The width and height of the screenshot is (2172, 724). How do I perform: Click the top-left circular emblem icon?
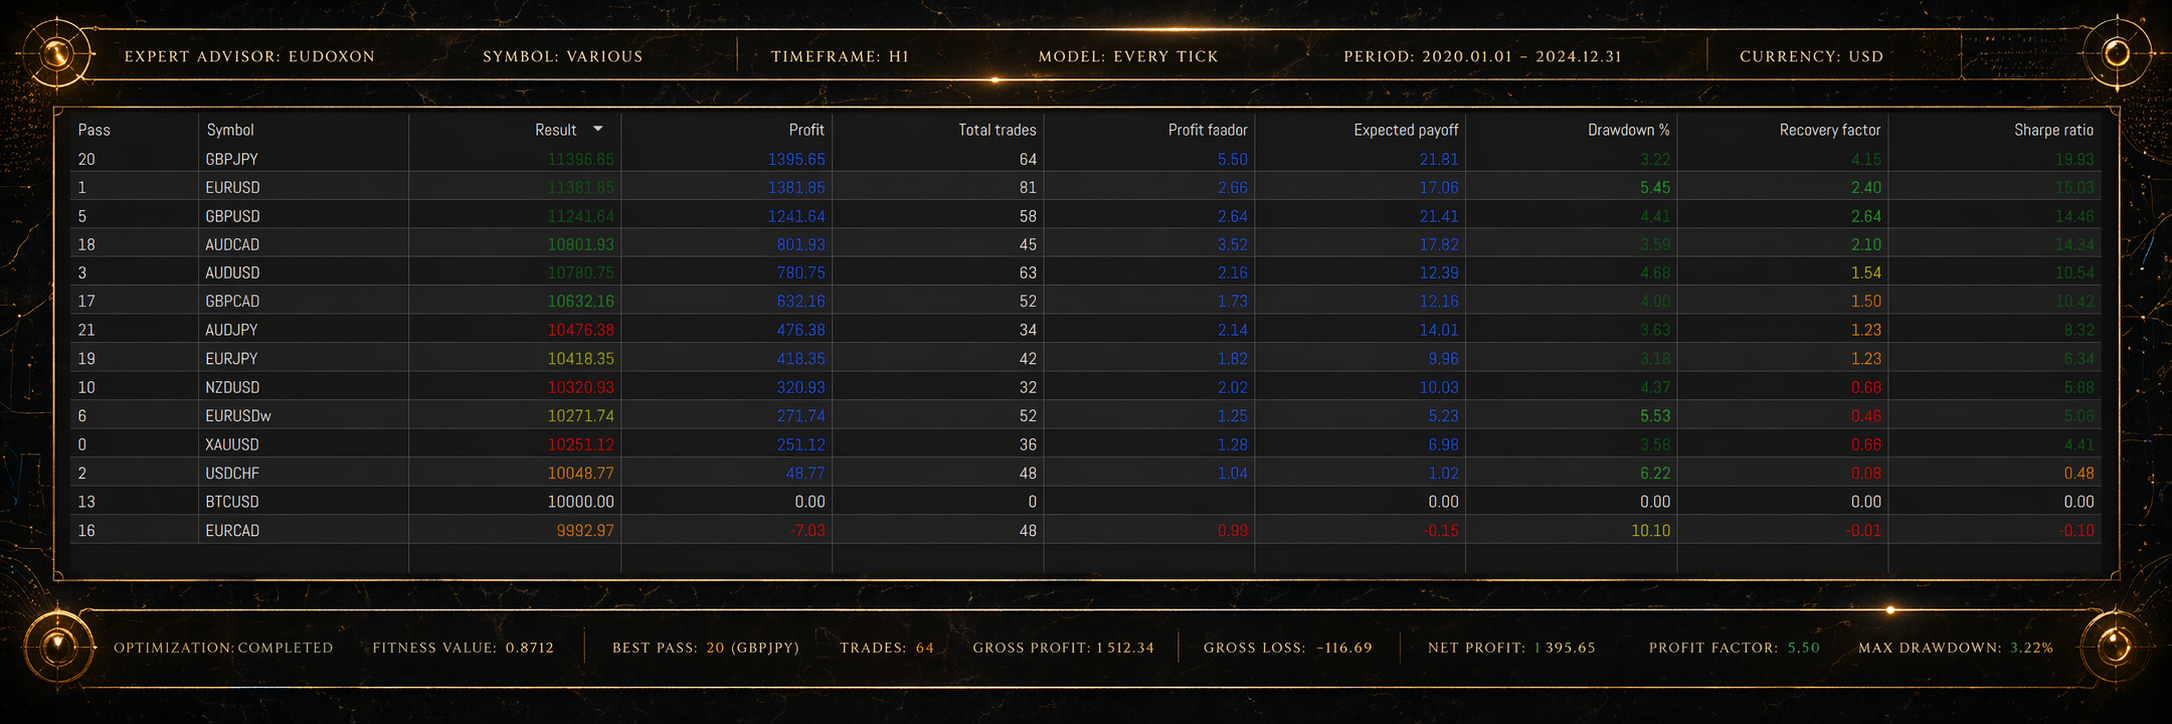57,54
